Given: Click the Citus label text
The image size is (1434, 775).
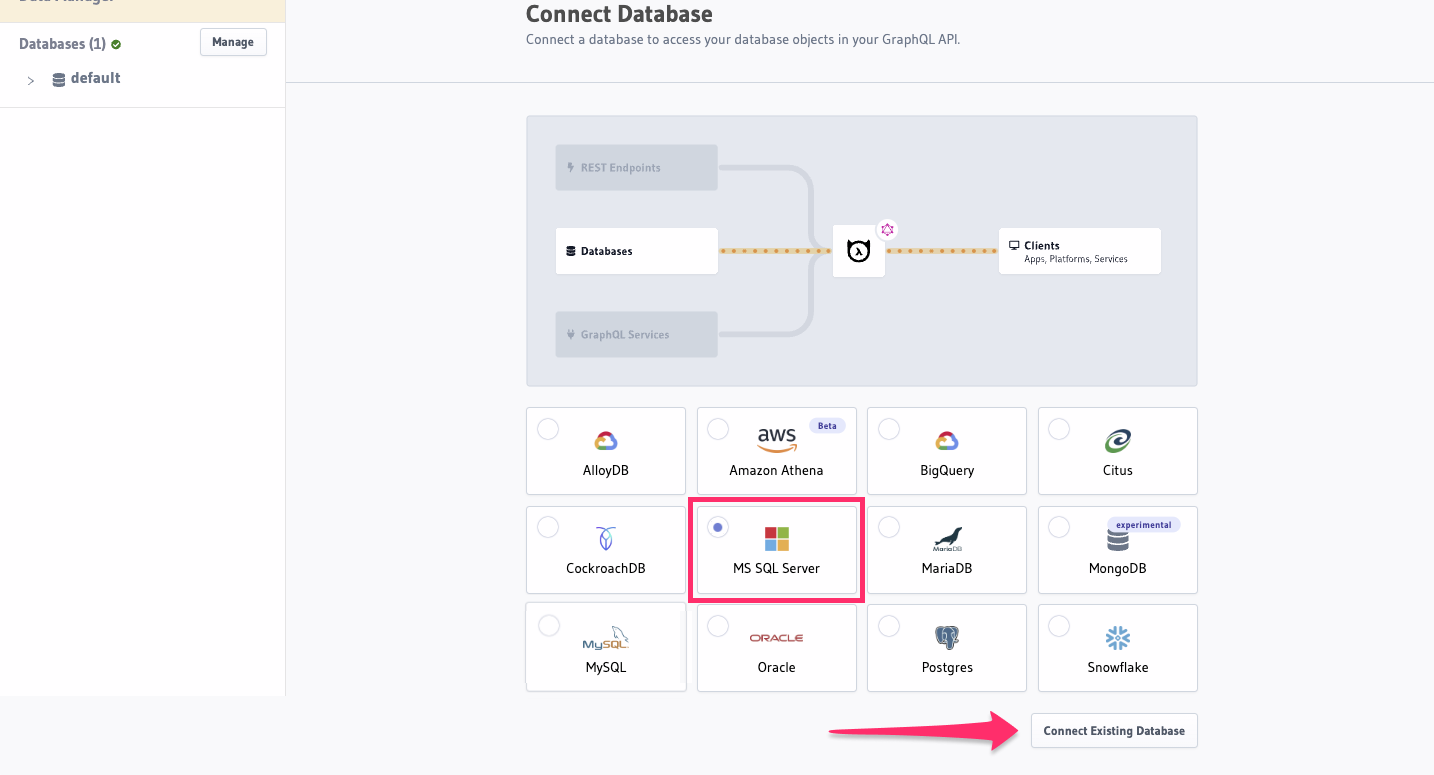Looking at the screenshot, I should [x=1118, y=470].
